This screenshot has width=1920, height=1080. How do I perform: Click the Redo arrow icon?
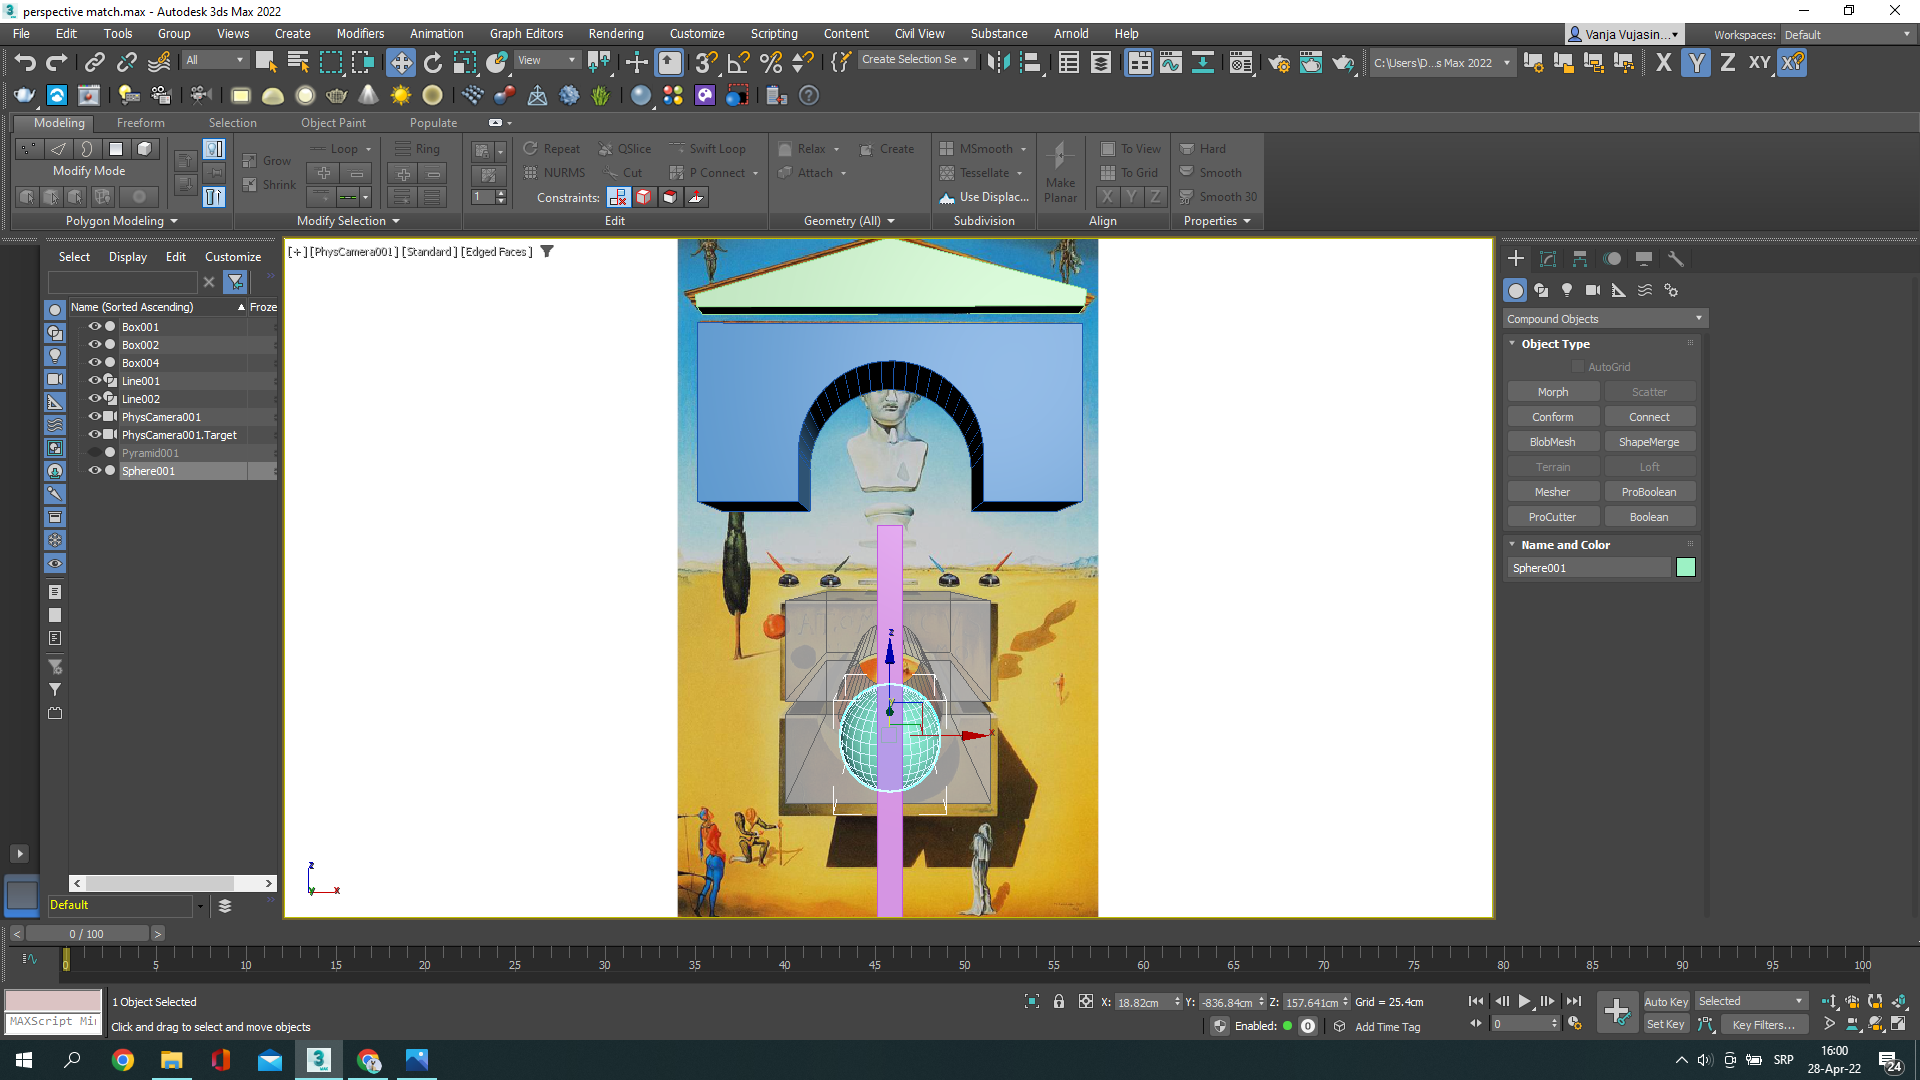point(57,63)
